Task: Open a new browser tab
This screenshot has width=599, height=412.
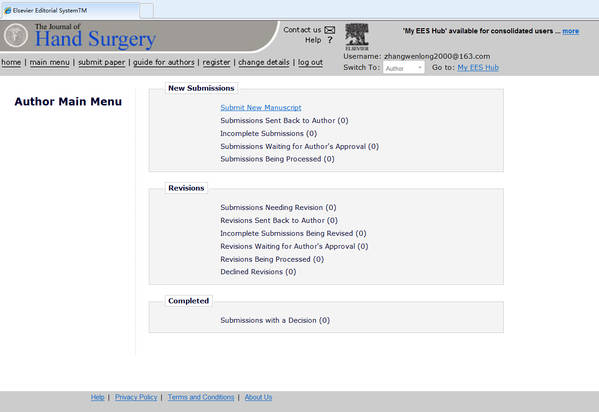Action: click(147, 11)
